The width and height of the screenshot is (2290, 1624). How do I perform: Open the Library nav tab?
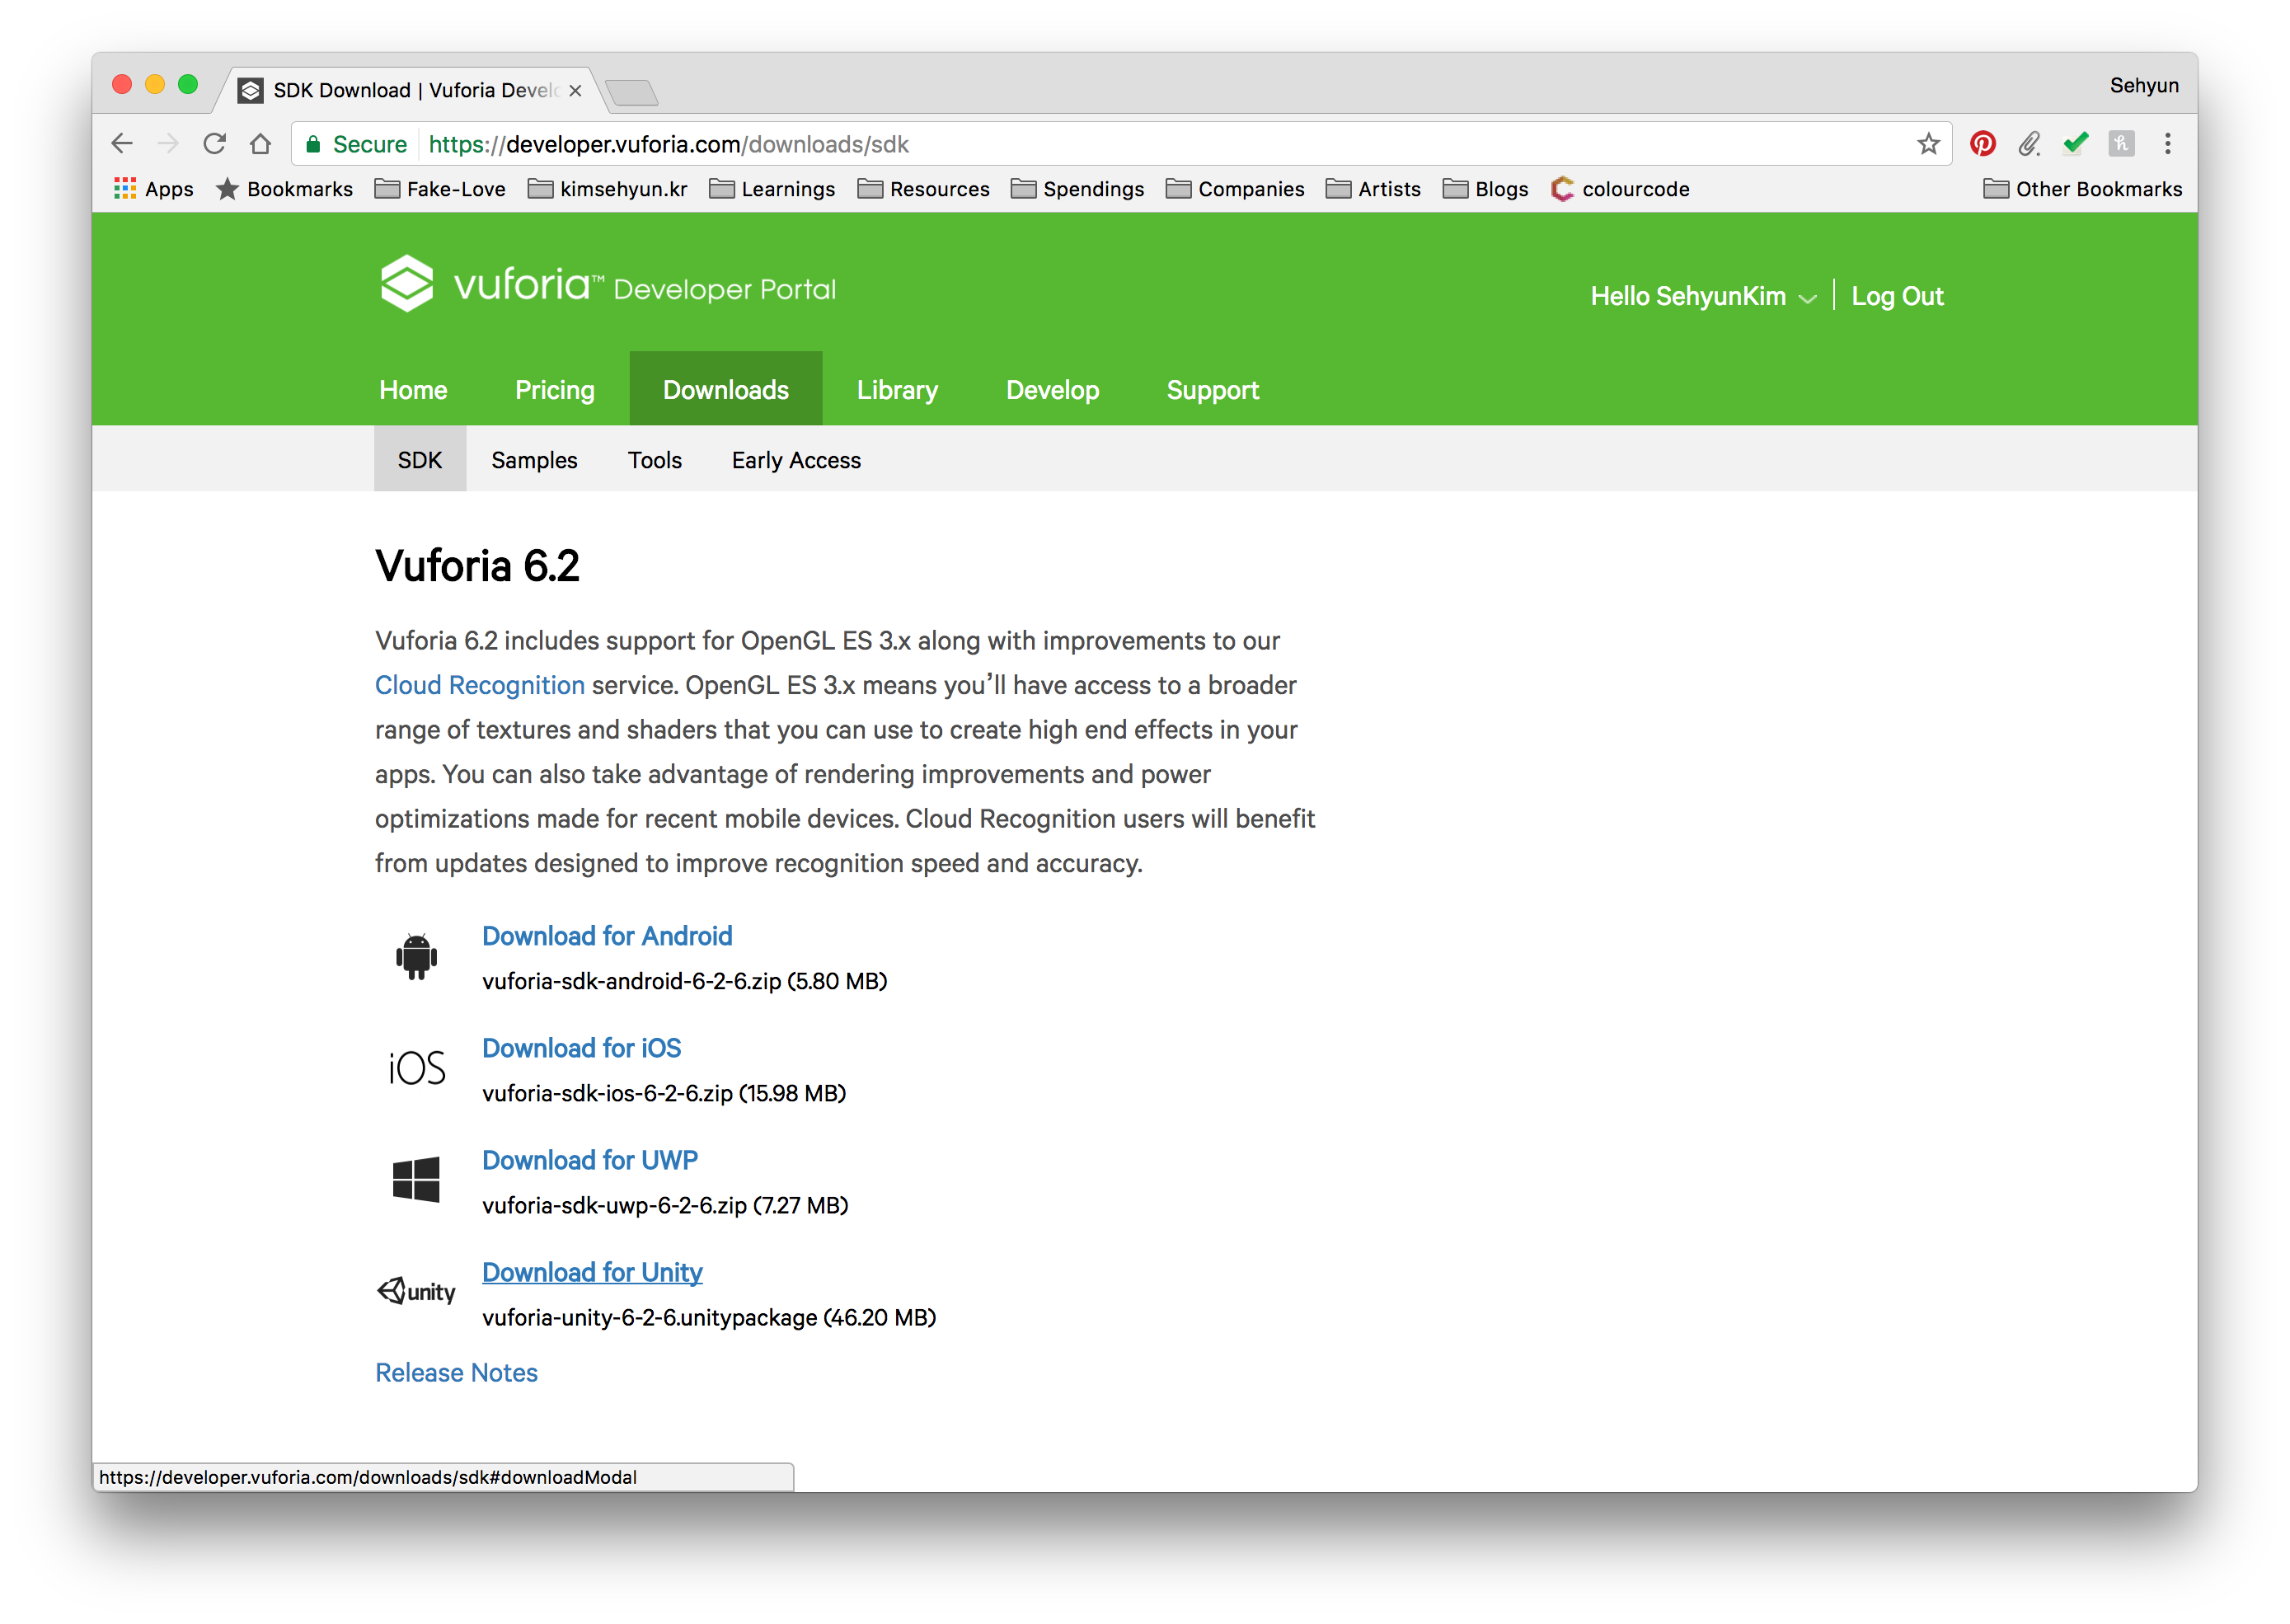click(897, 390)
